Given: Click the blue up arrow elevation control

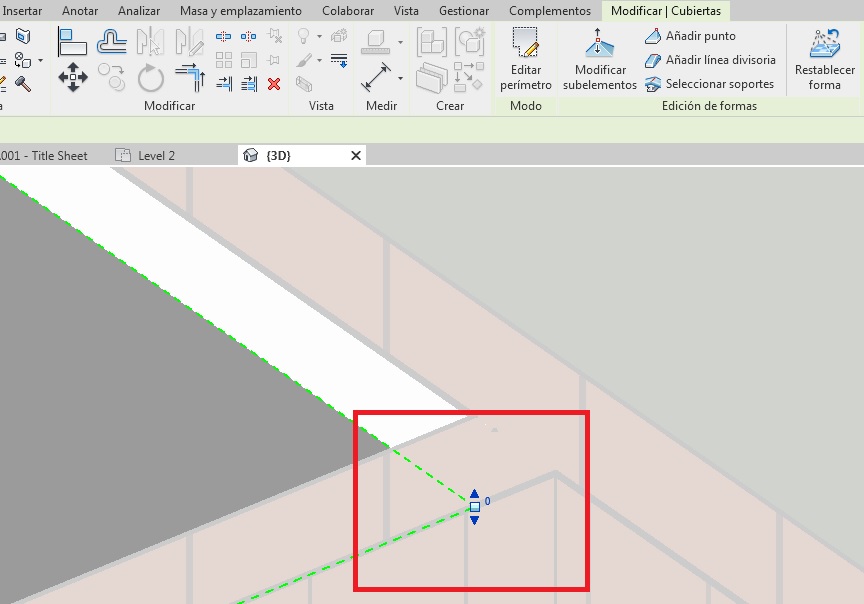Looking at the screenshot, I should coord(475,494).
